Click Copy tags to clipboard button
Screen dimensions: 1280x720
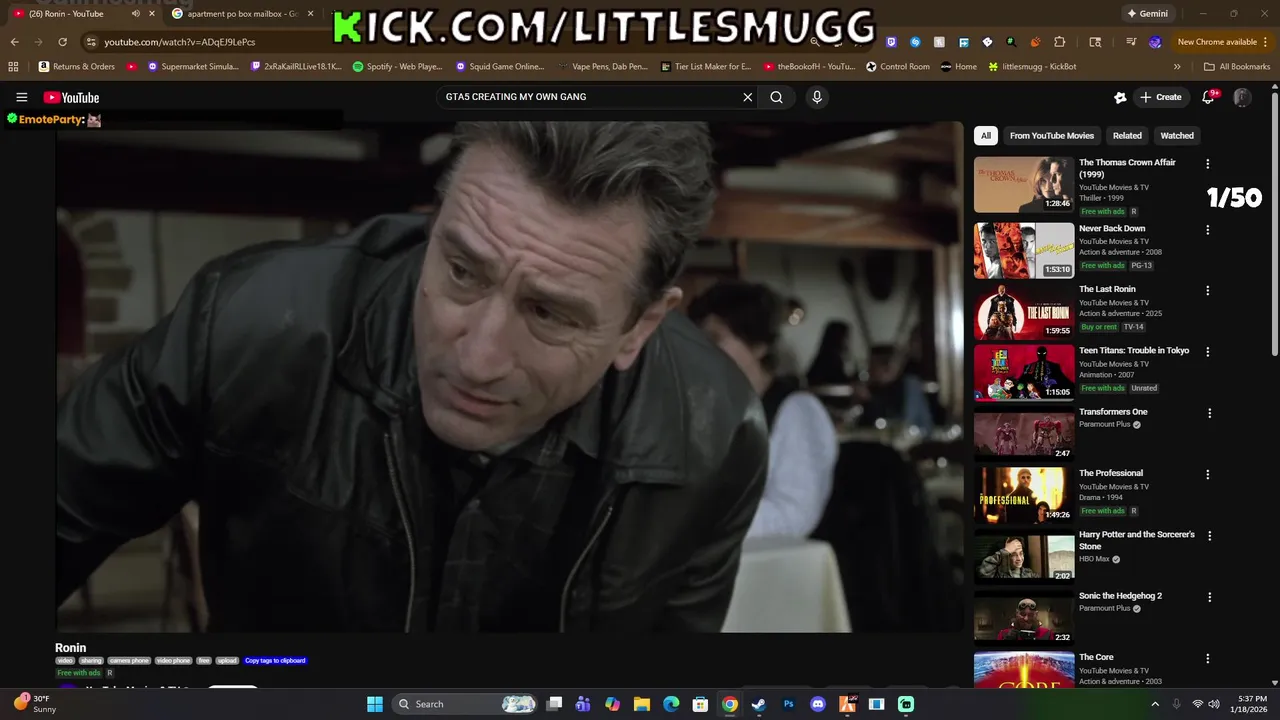click(x=275, y=660)
